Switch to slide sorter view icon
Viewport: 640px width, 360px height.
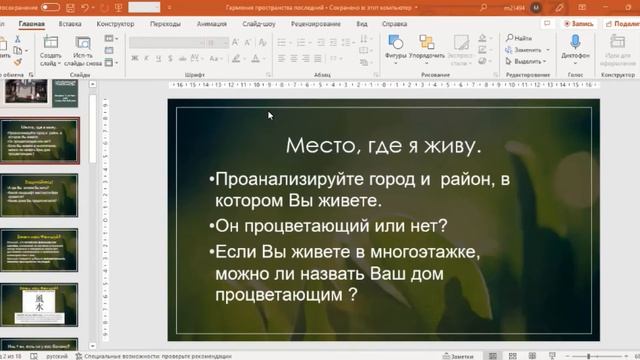point(513,356)
